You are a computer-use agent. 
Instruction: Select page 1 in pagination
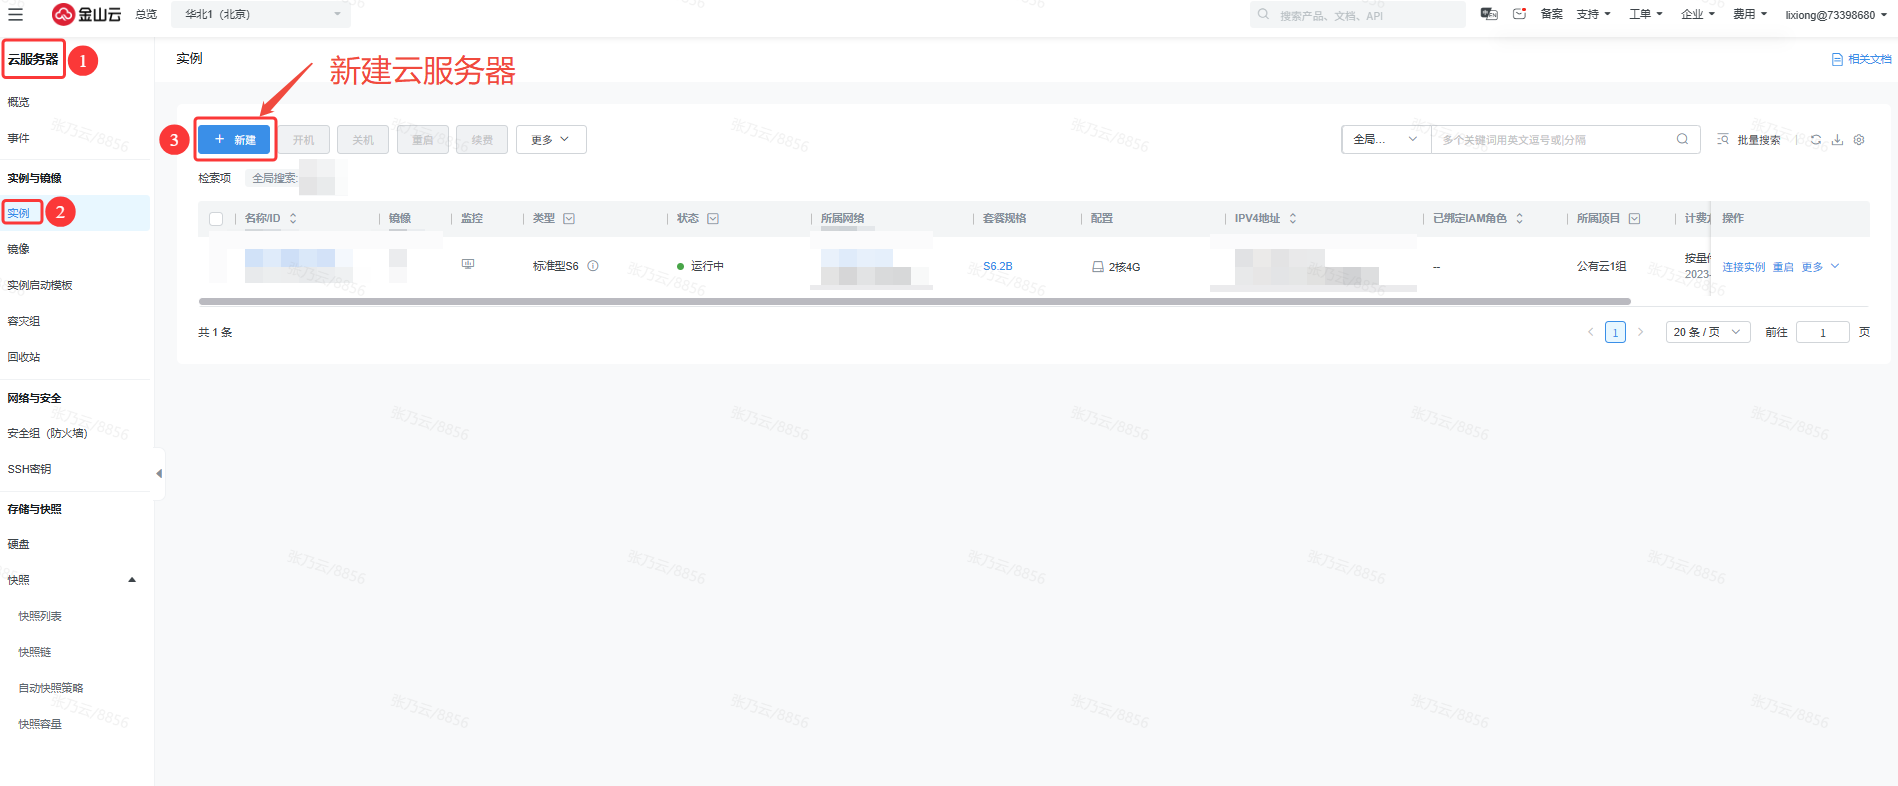[1615, 332]
